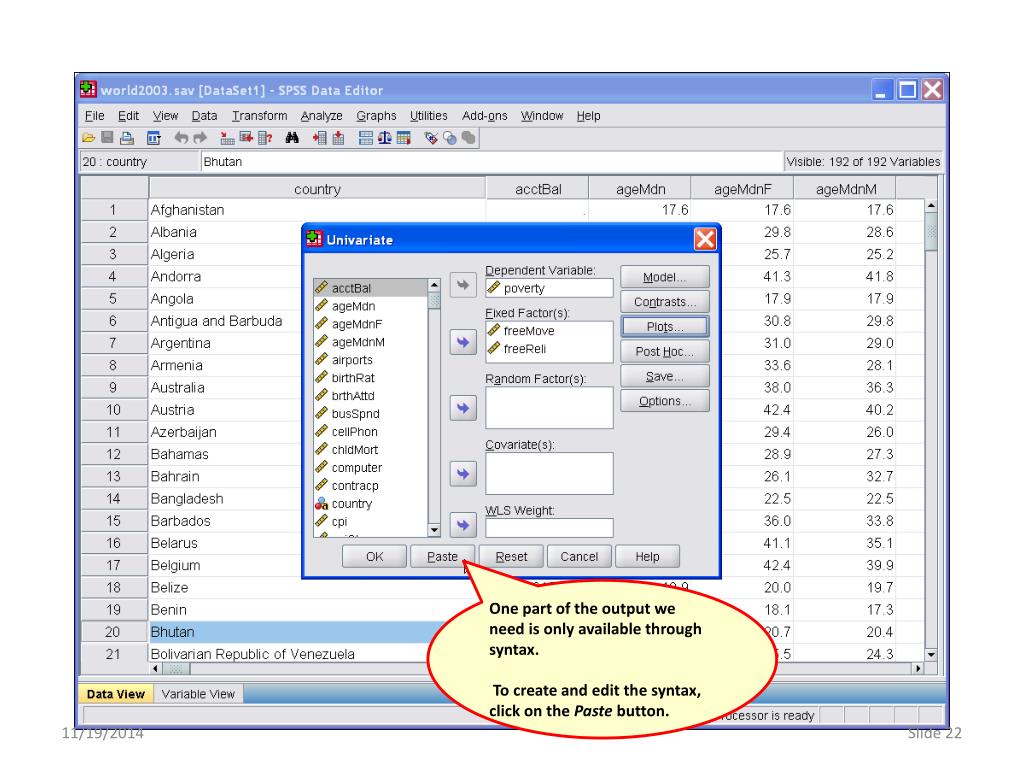Viewport: 1024px width, 768px height.
Task: Open the Utilities menu
Action: [x=428, y=116]
